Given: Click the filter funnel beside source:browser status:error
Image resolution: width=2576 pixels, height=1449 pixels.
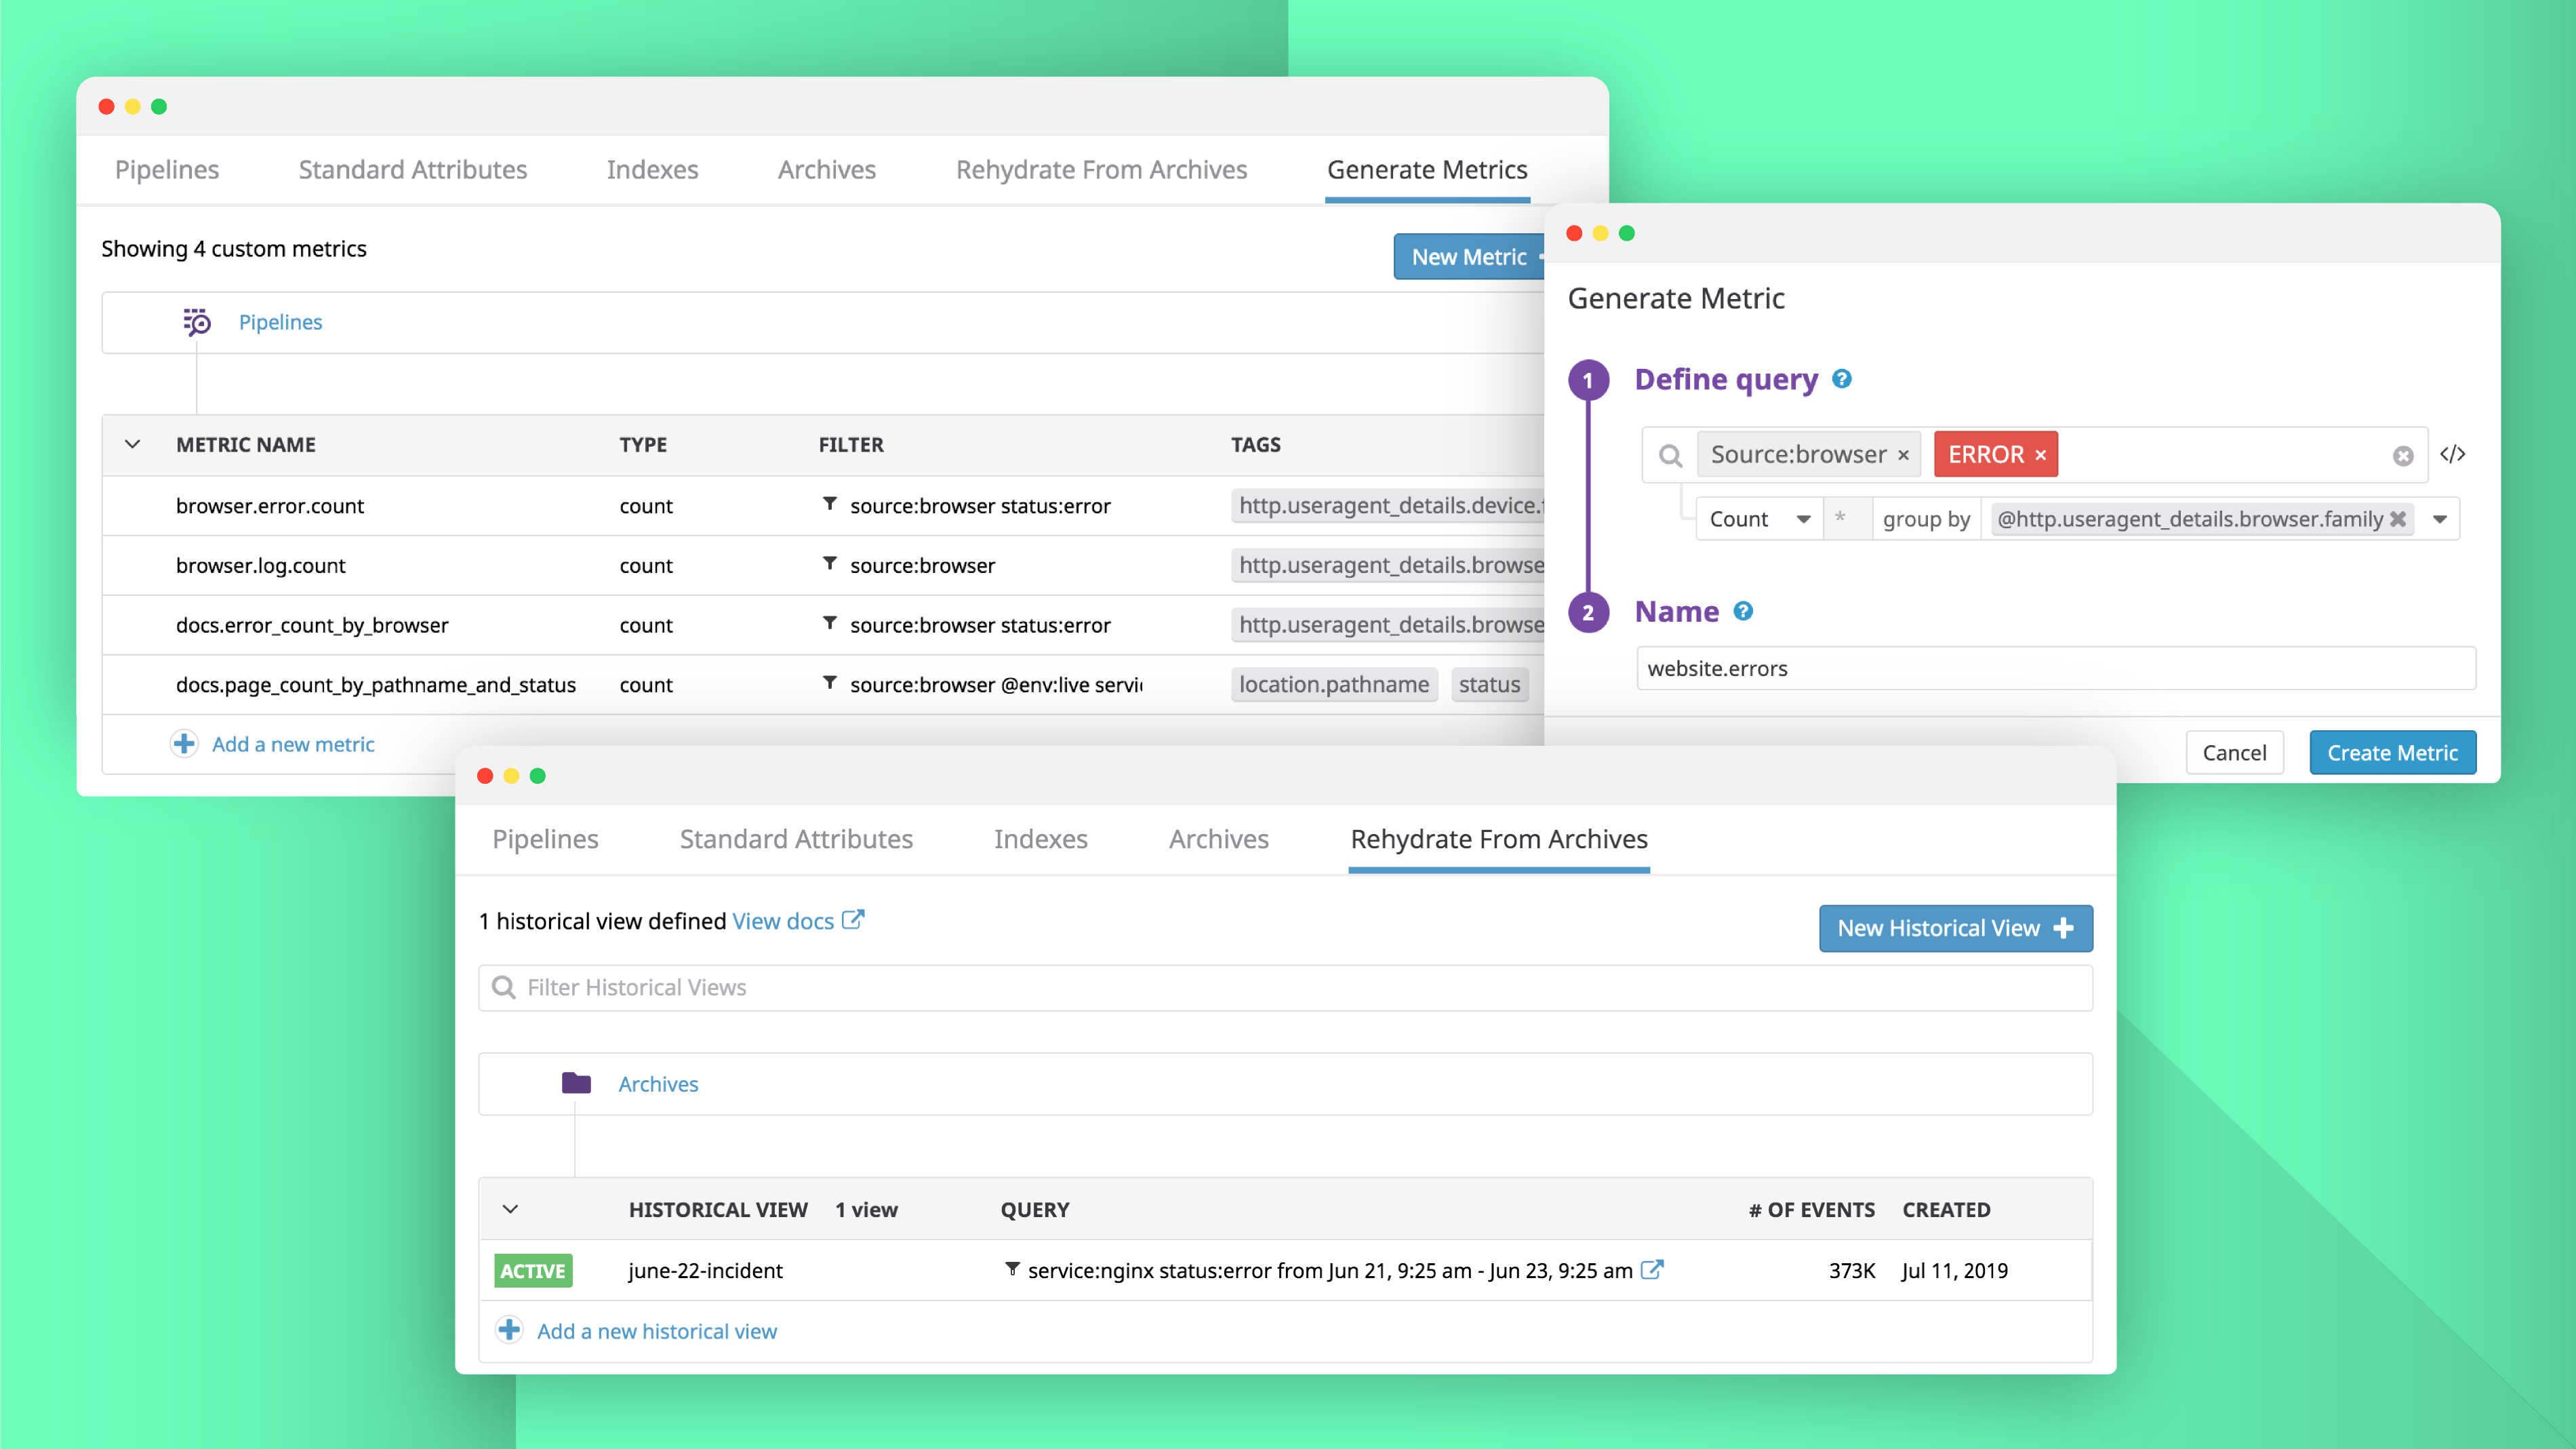Looking at the screenshot, I should pyautogui.click(x=830, y=505).
